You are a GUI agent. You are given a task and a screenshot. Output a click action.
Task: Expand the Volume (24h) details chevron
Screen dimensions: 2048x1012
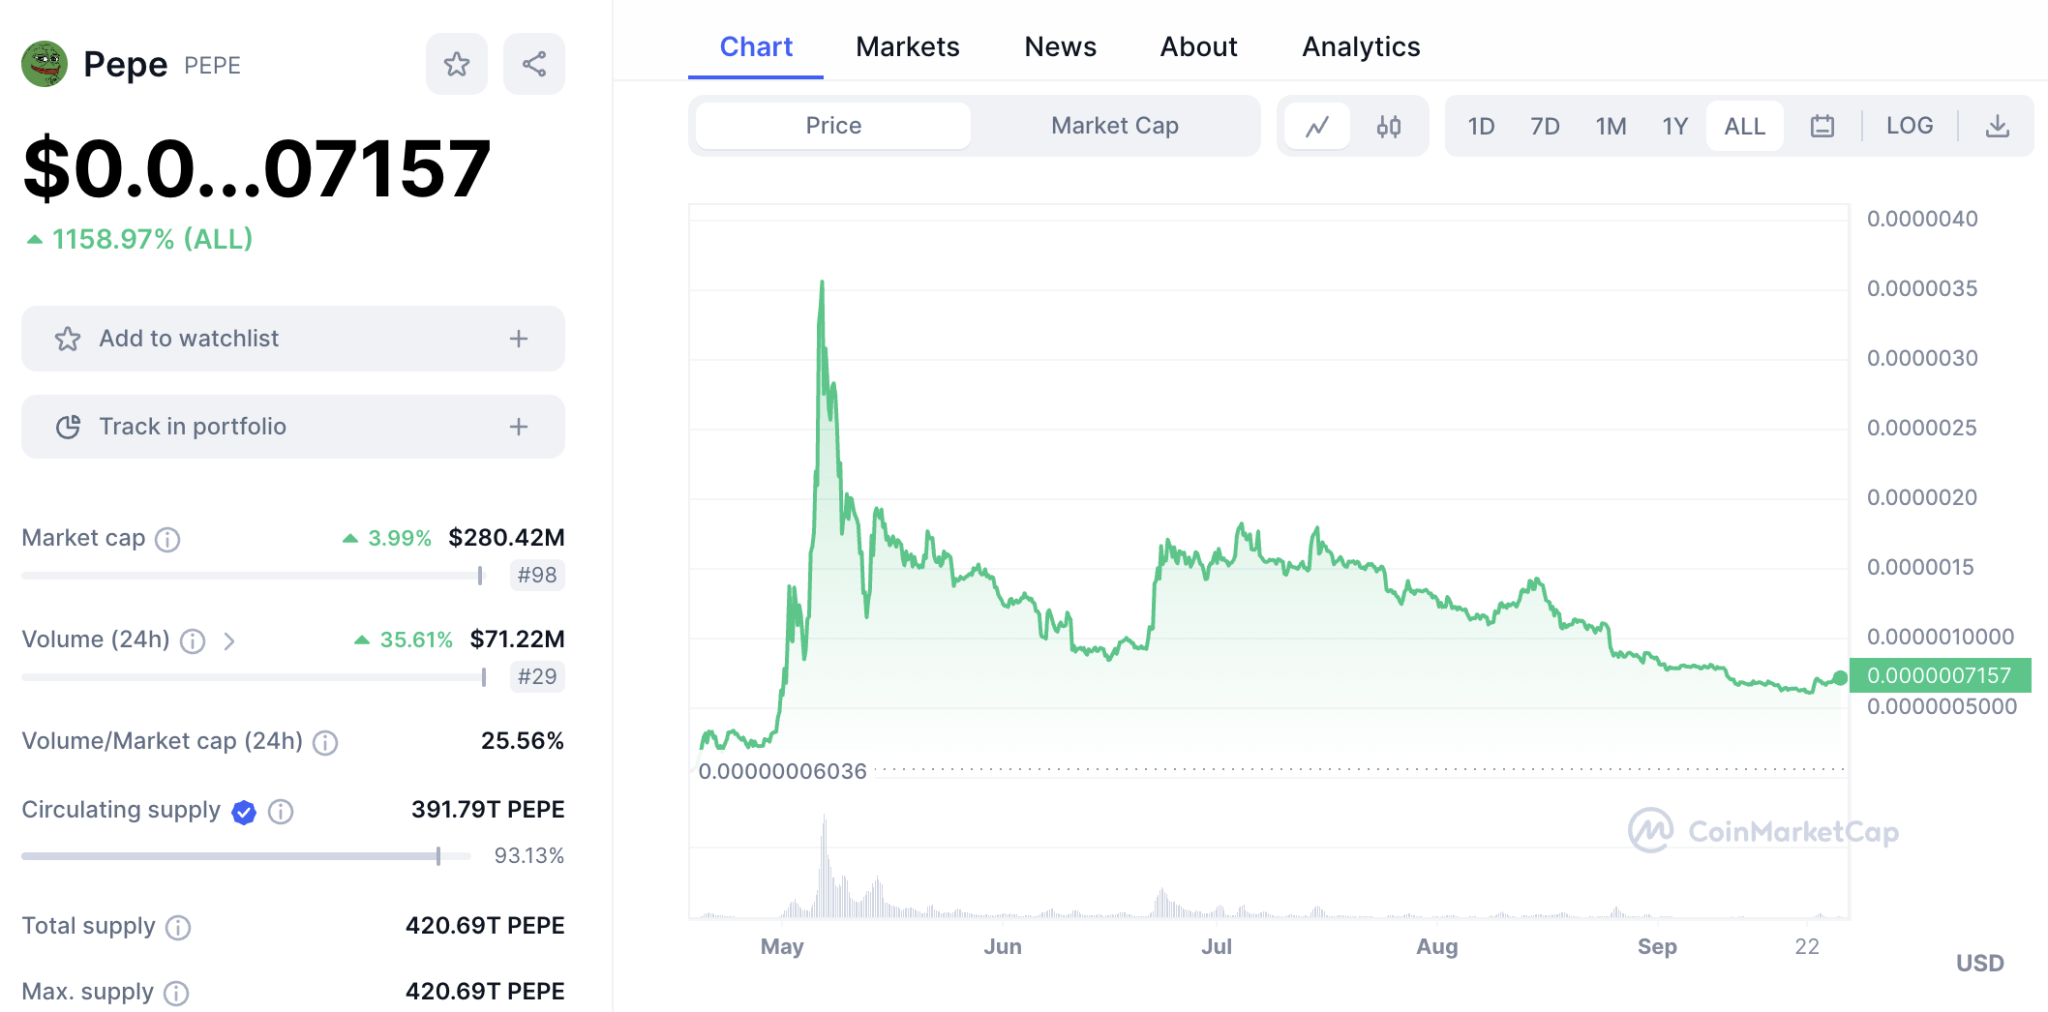(x=230, y=641)
